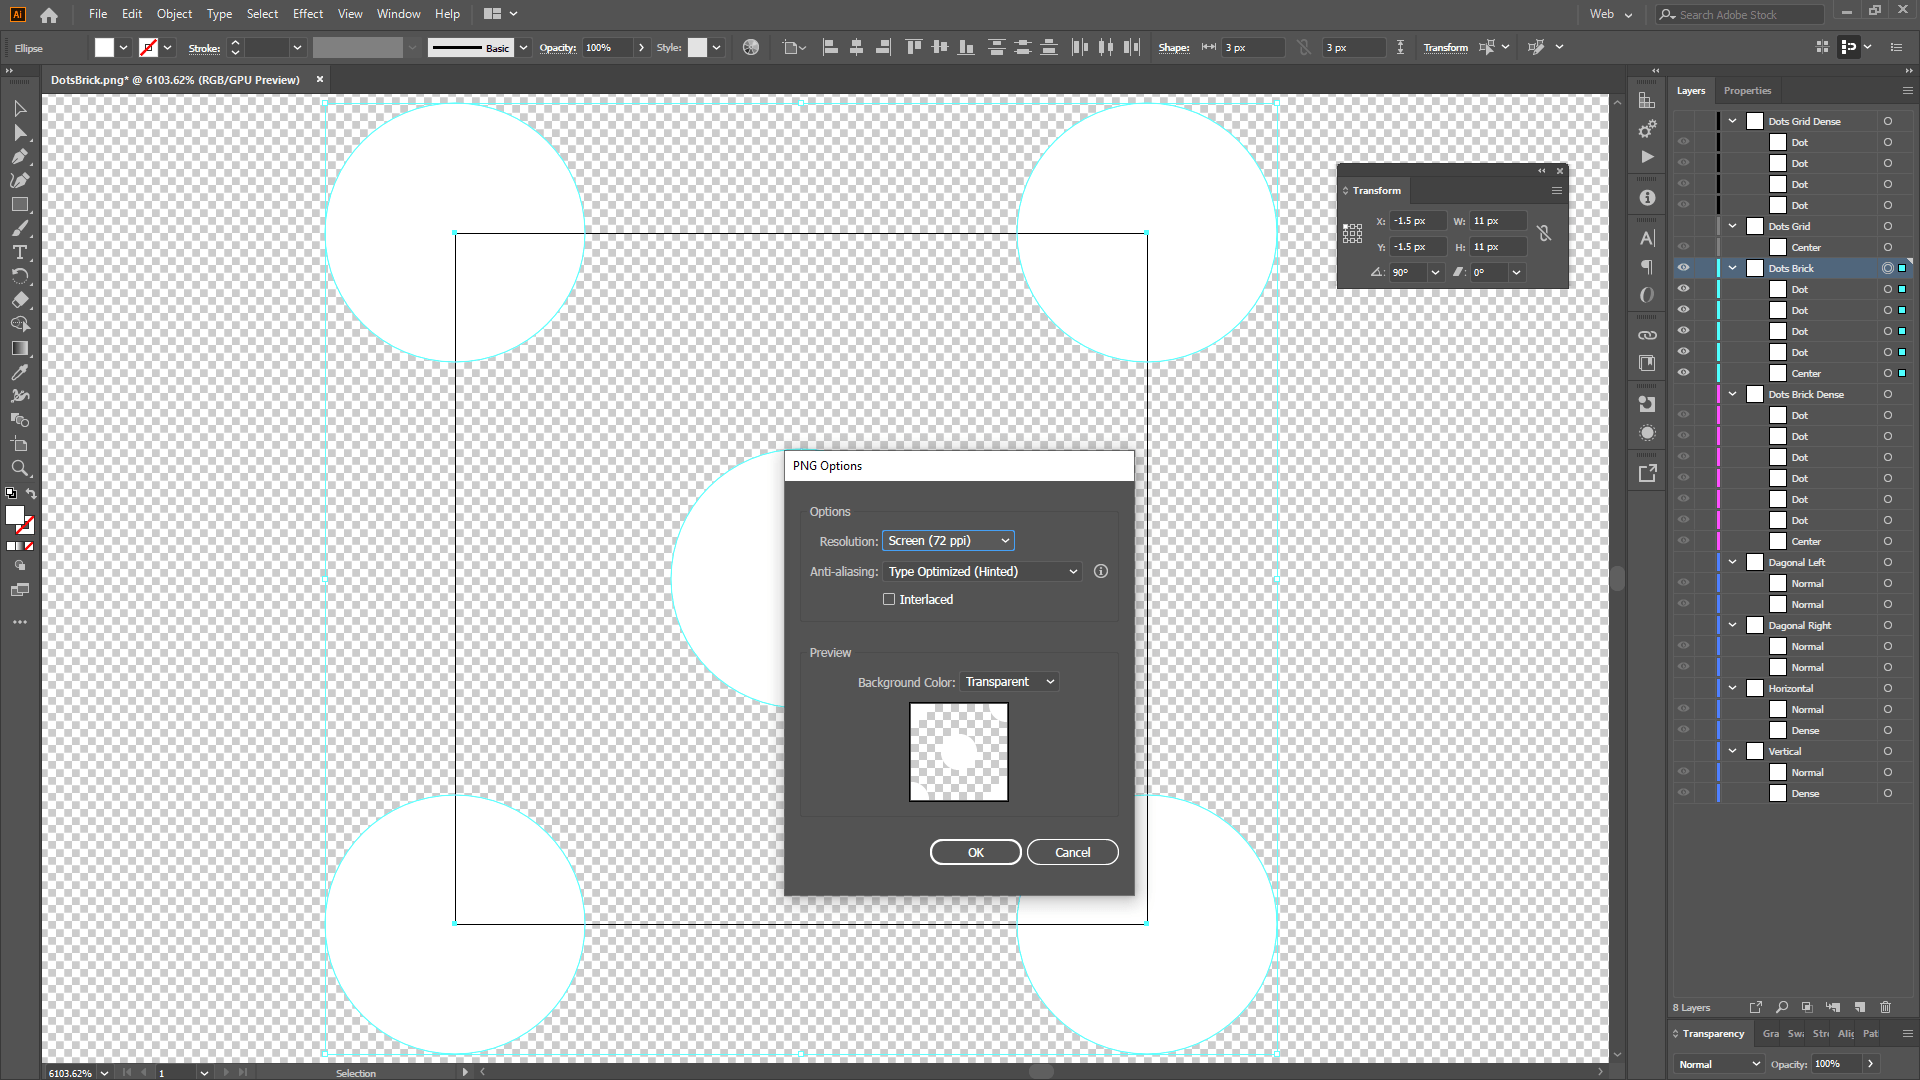
Task: Select the Pen tool
Action: point(20,156)
